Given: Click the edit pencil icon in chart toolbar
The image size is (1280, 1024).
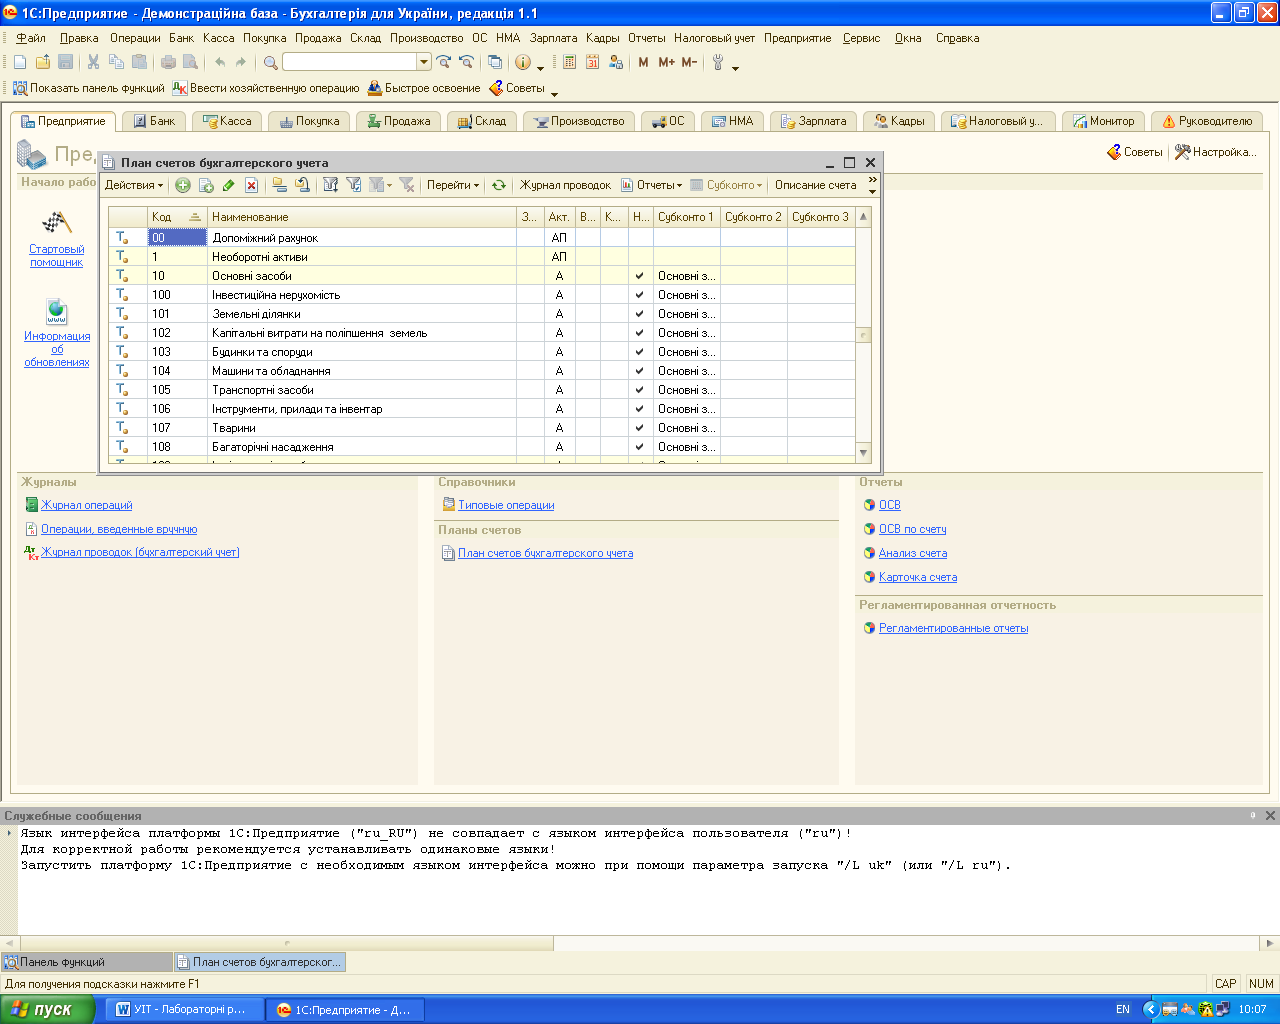Looking at the screenshot, I should [x=229, y=185].
